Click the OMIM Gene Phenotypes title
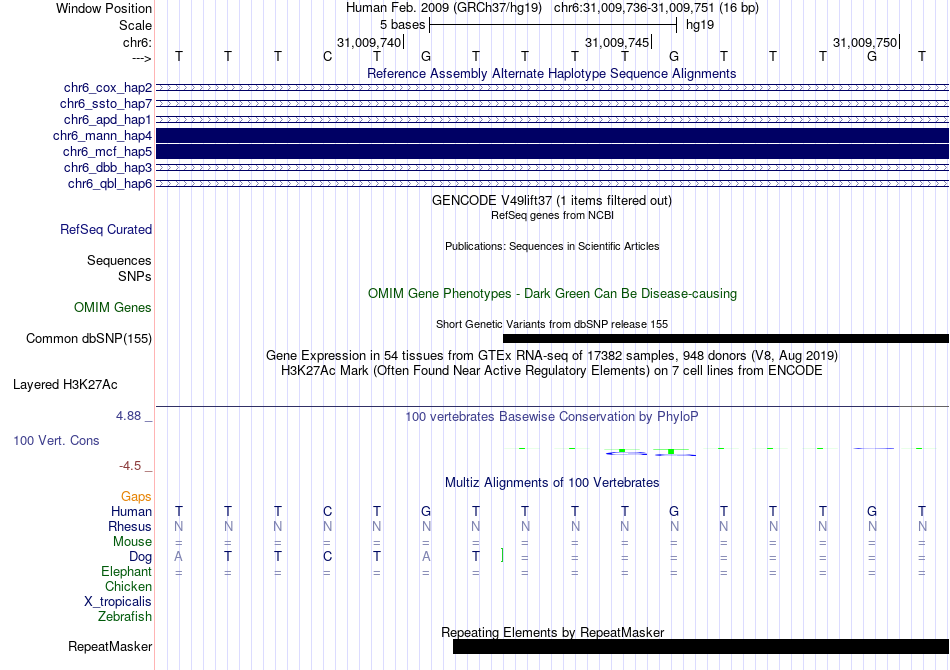This screenshot has height=670, width=950. pyautogui.click(x=552, y=293)
